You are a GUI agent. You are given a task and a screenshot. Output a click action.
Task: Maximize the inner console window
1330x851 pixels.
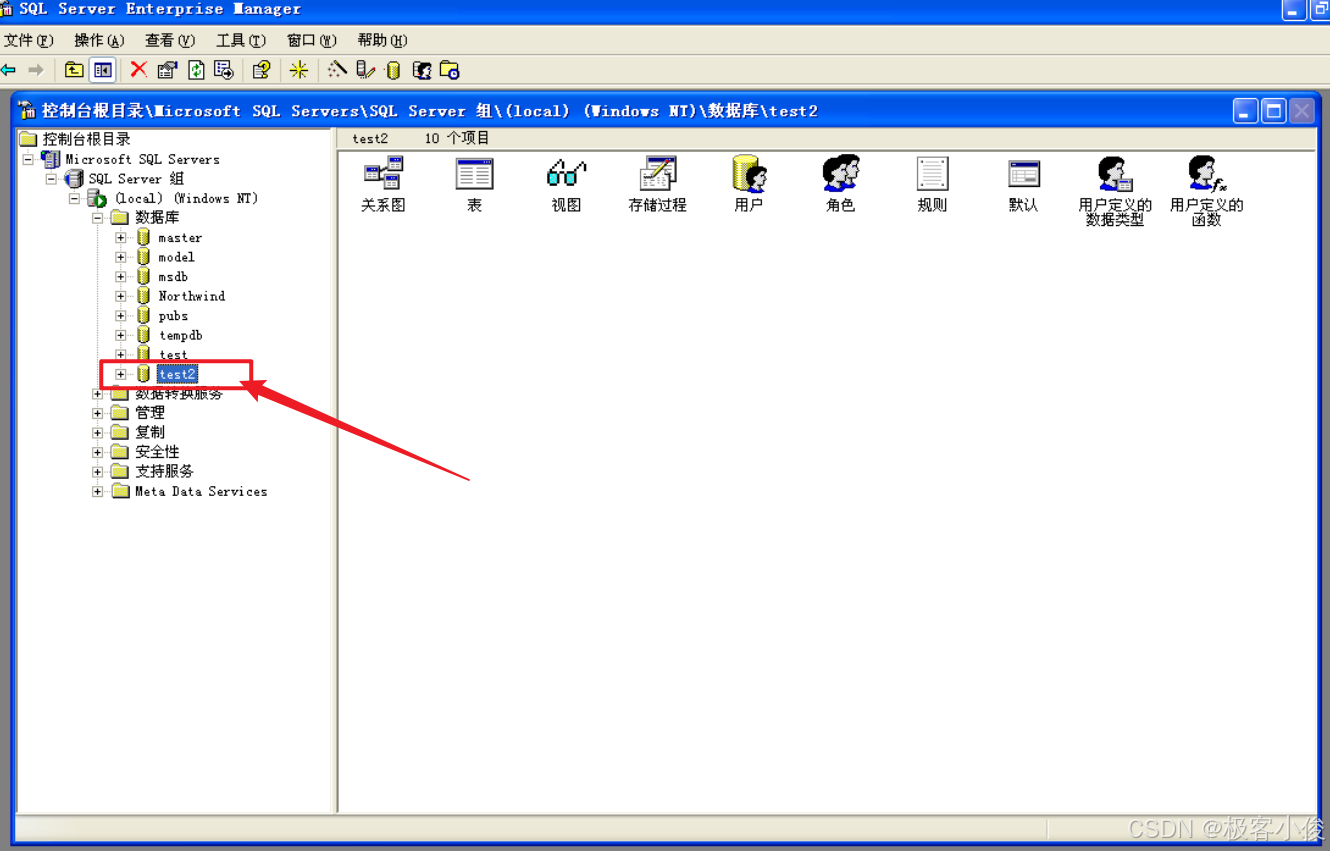pyautogui.click(x=1273, y=111)
